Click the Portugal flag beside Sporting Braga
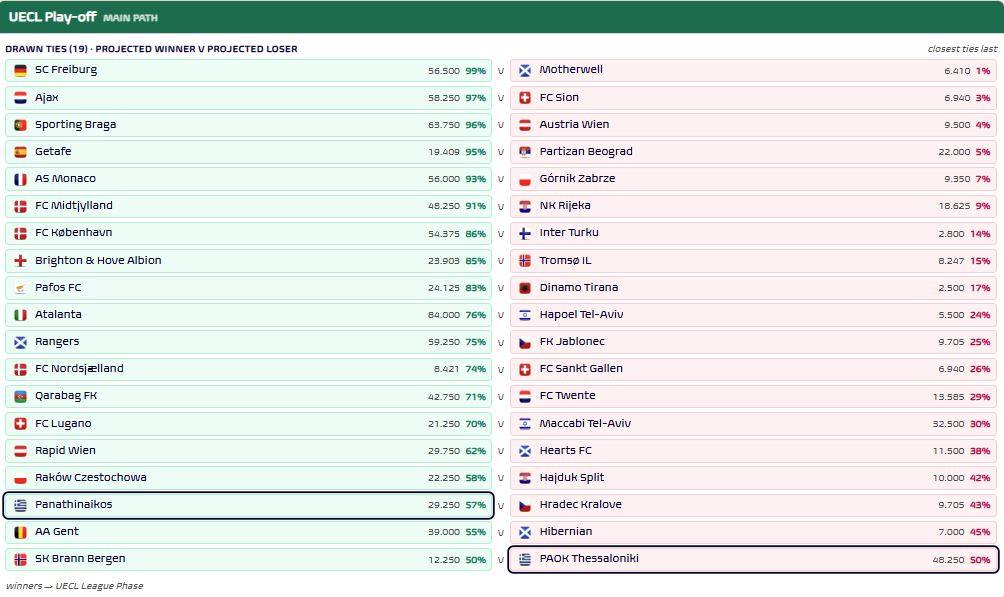The height and width of the screenshot is (597, 1004). click(x=20, y=125)
